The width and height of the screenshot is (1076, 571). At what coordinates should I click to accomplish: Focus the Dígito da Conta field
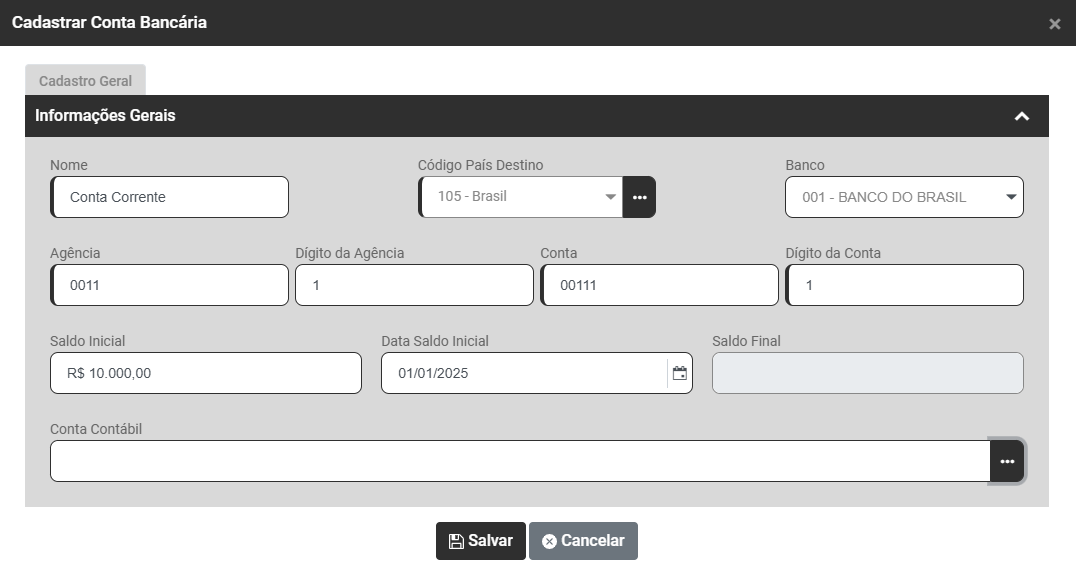click(x=905, y=285)
